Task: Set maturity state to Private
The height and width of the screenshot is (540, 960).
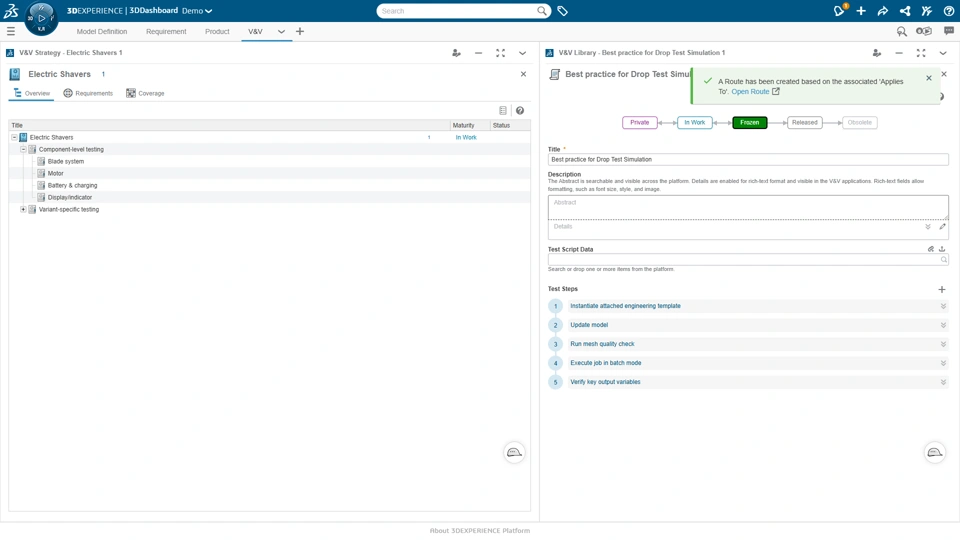Action: pos(640,122)
